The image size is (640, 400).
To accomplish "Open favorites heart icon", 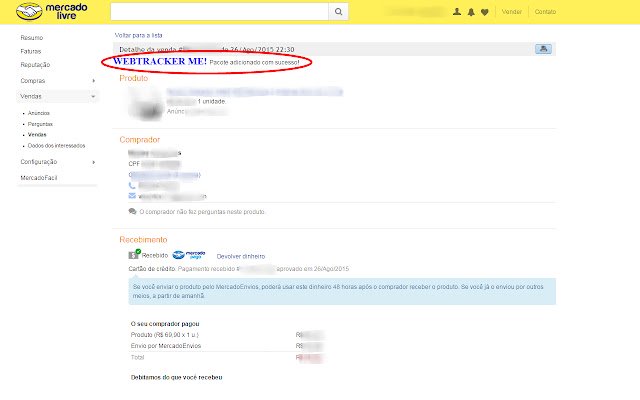I will pyautogui.click(x=484, y=12).
